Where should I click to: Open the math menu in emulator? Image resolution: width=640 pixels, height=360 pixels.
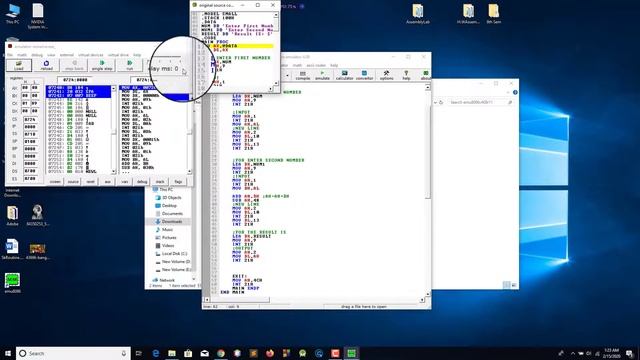pos(22,55)
